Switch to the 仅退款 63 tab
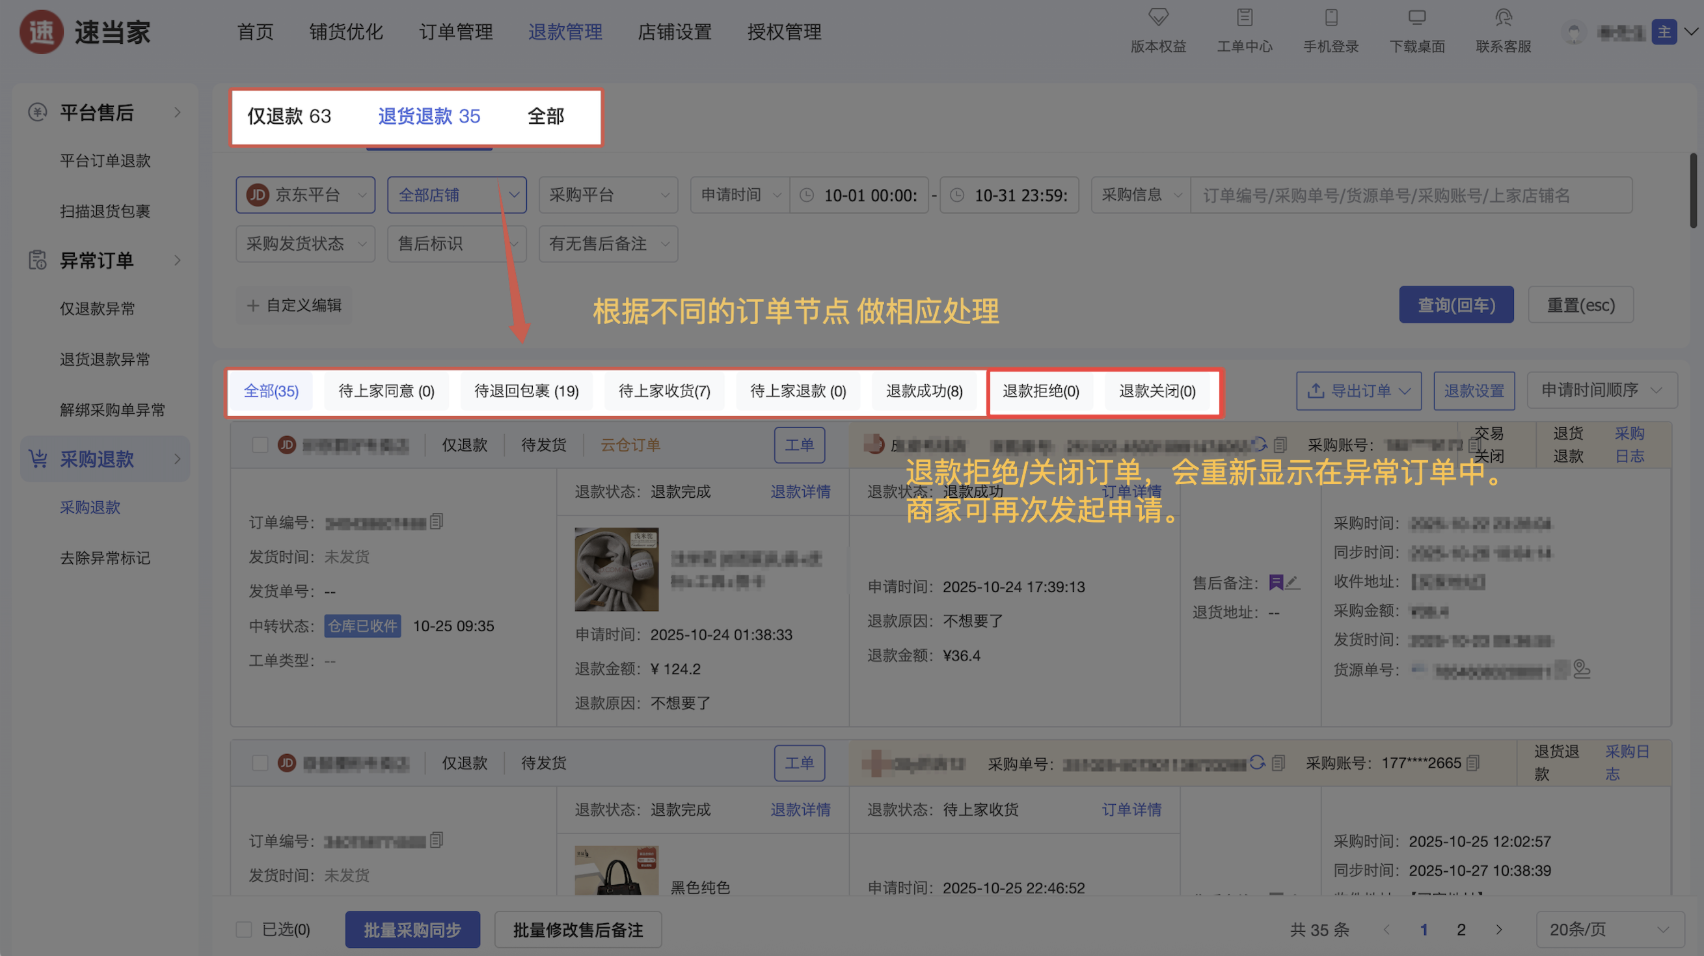This screenshot has width=1704, height=956. tap(289, 117)
